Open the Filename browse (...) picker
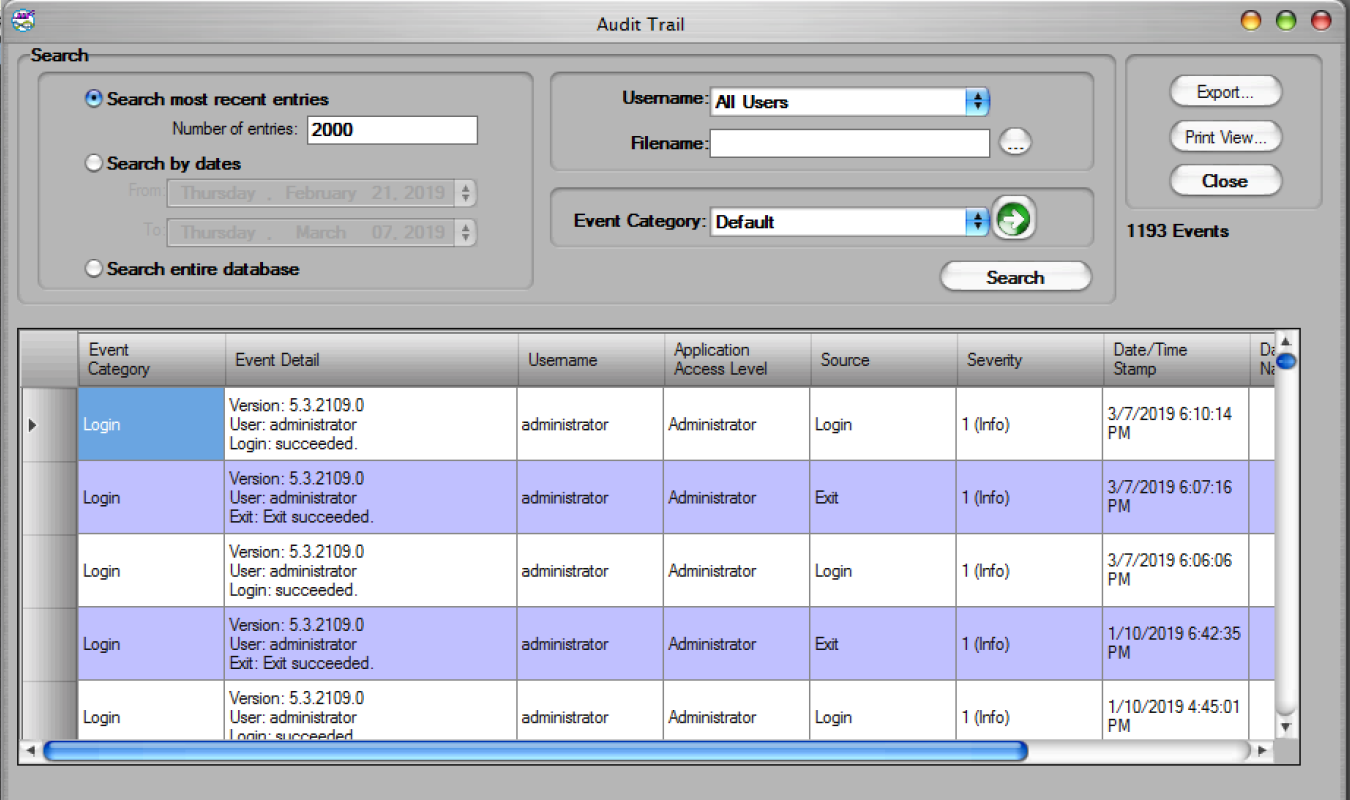Screen dimensions: 1350x800 [1015, 142]
